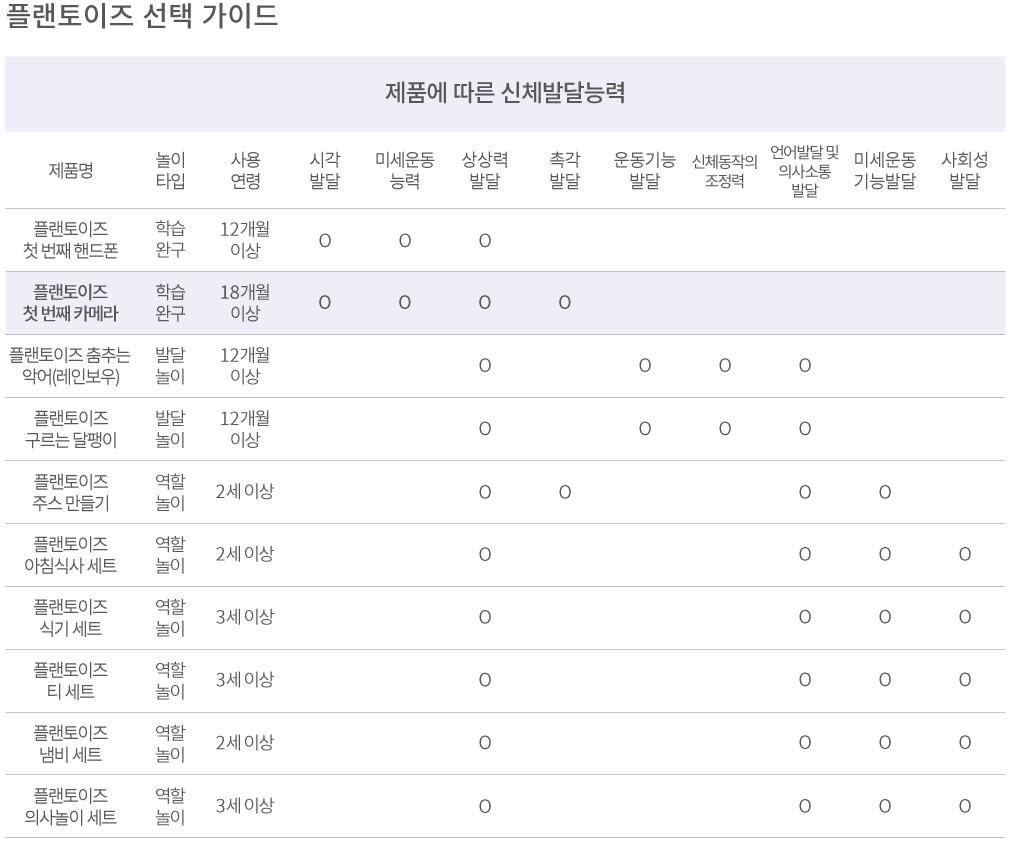Click '학습 완구' in the 첫 번째 카메라 row
This screenshot has width=1010, height=846.
[171, 303]
